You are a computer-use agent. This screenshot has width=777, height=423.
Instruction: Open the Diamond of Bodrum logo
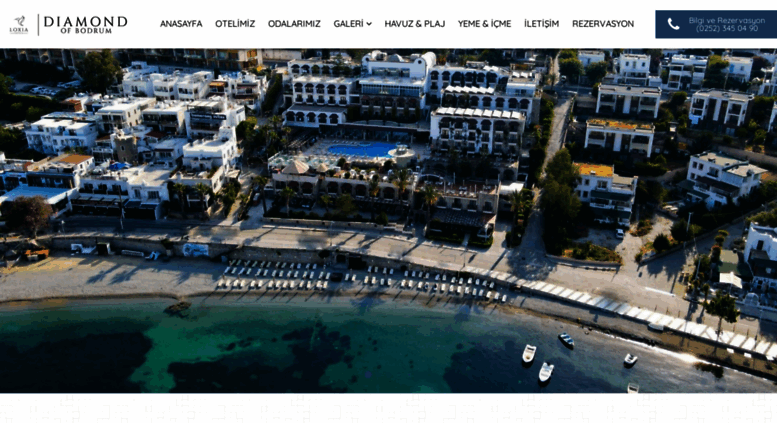pos(85,24)
